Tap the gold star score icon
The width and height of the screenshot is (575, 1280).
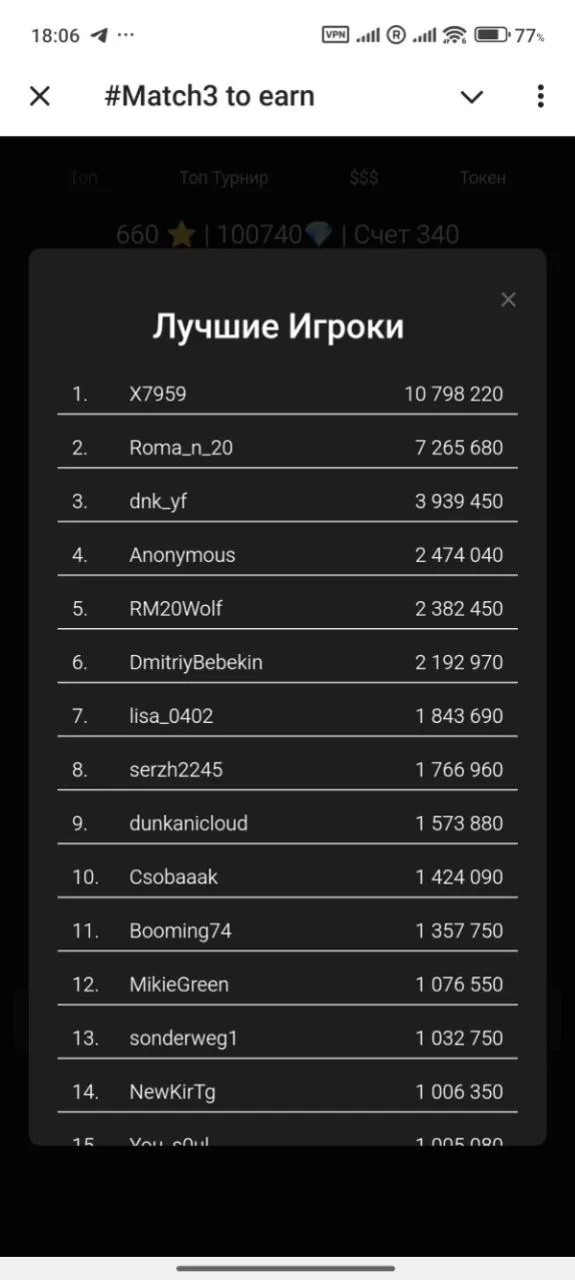click(181, 235)
